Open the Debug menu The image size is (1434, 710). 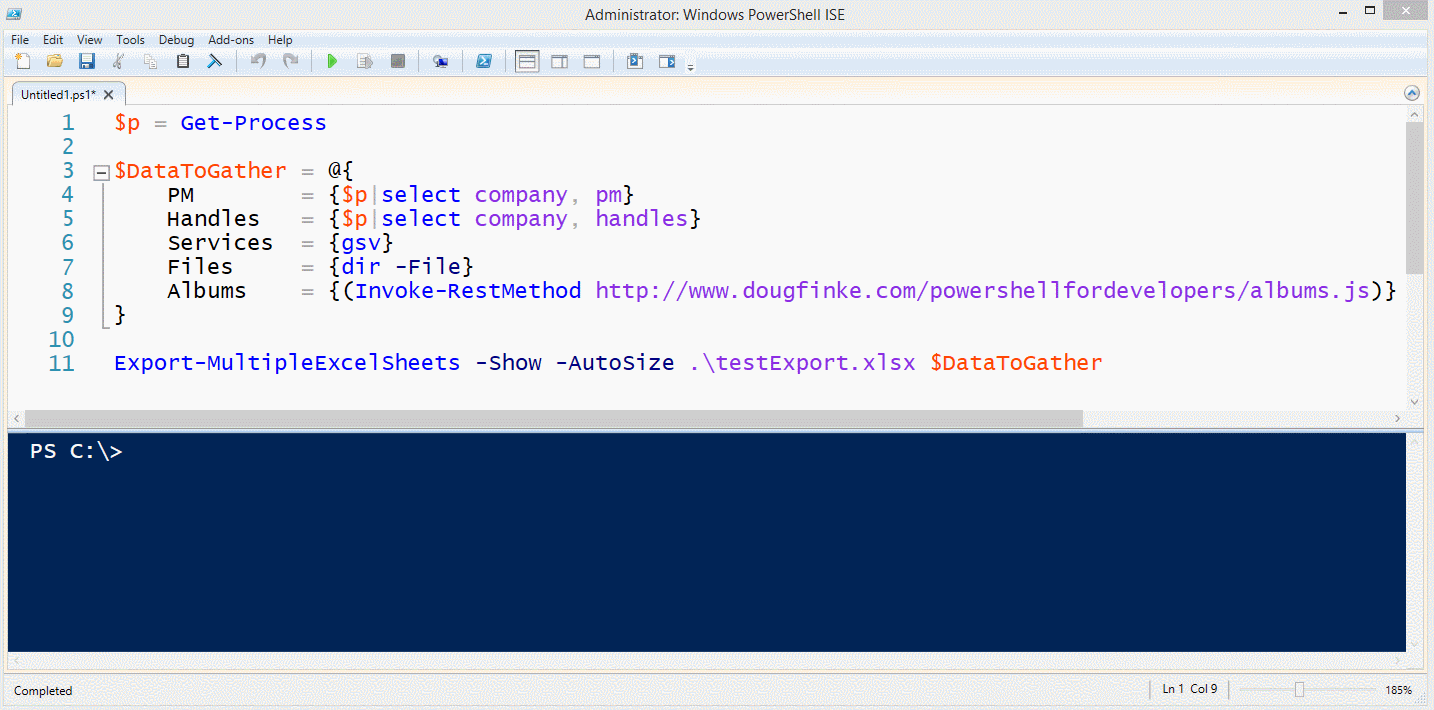176,40
